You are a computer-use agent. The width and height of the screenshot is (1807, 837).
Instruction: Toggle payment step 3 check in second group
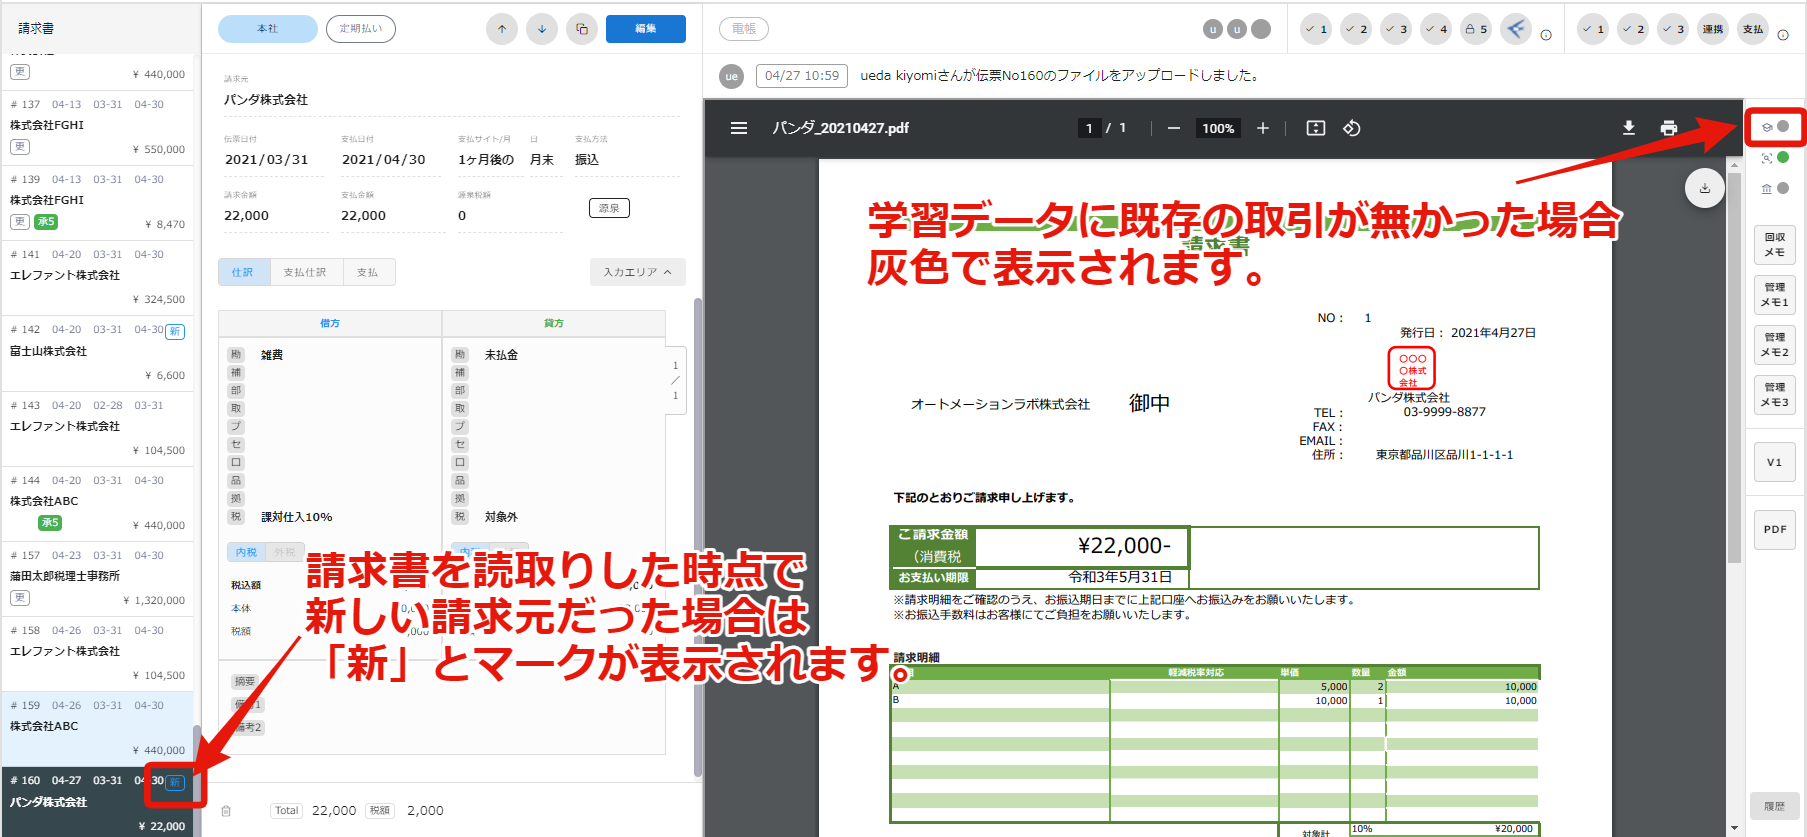[x=1673, y=29]
